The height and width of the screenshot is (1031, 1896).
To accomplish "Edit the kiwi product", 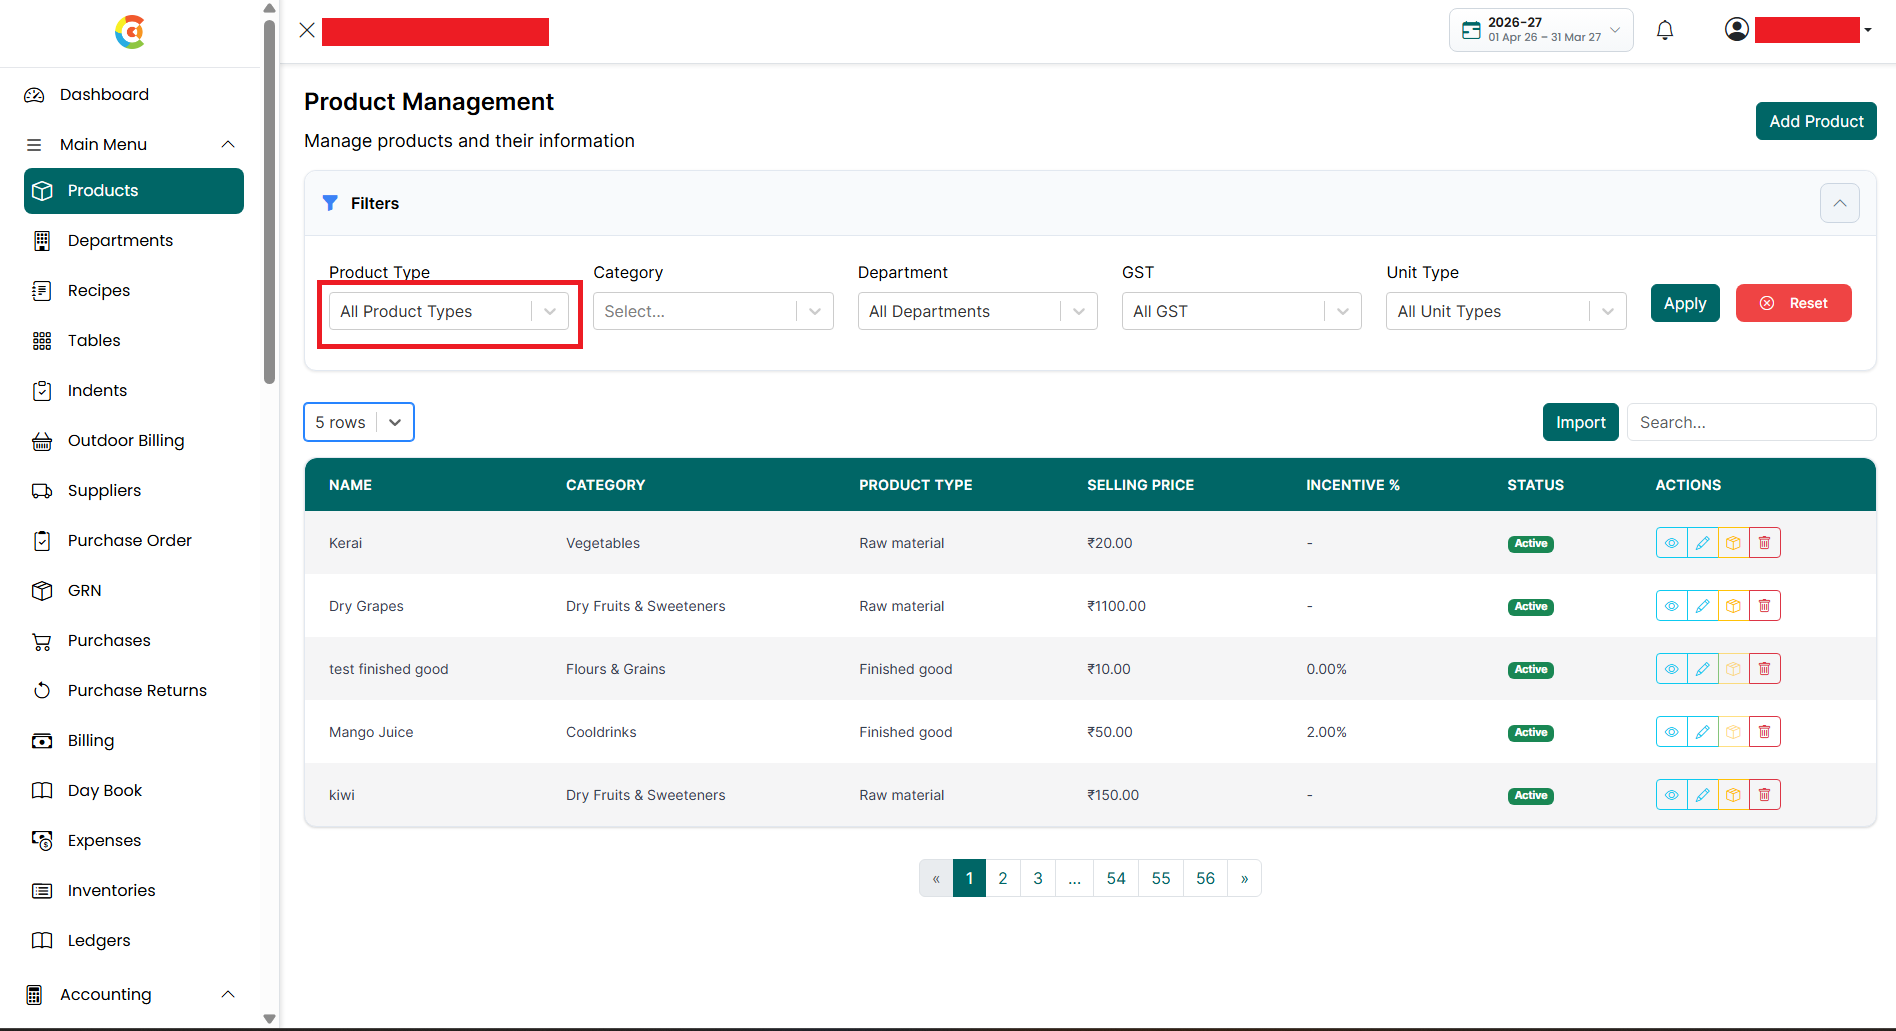I will 1702,795.
